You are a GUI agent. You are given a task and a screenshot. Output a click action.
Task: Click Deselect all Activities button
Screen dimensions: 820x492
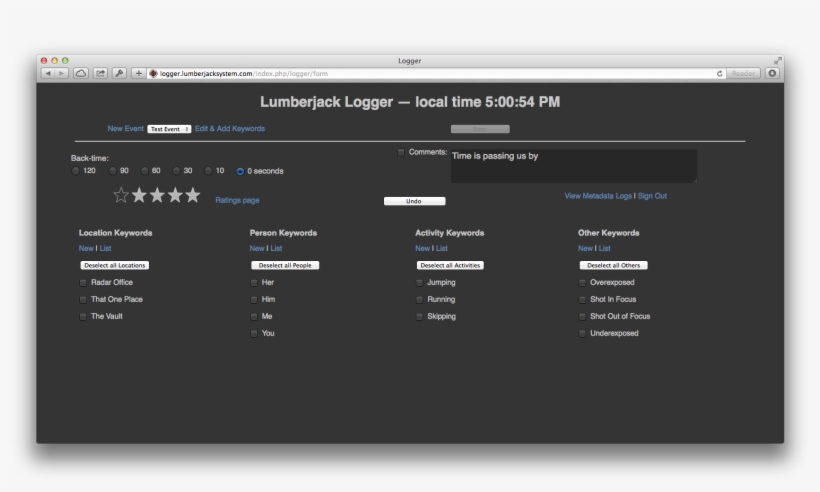coord(450,266)
